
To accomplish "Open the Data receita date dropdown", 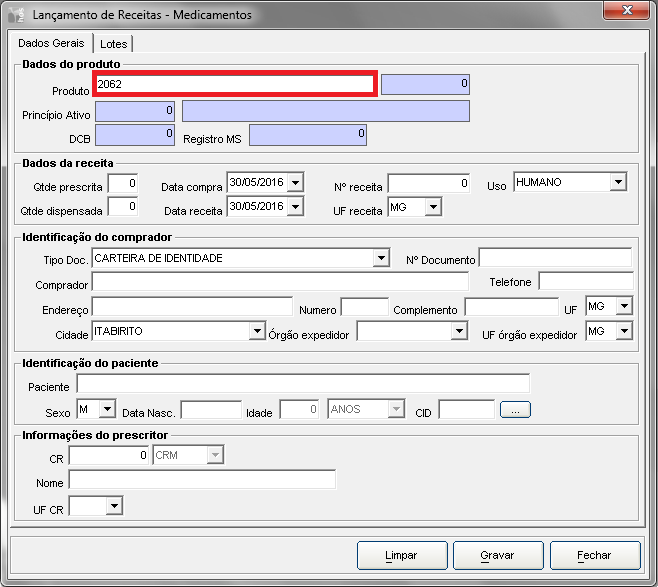I will (x=296, y=207).
